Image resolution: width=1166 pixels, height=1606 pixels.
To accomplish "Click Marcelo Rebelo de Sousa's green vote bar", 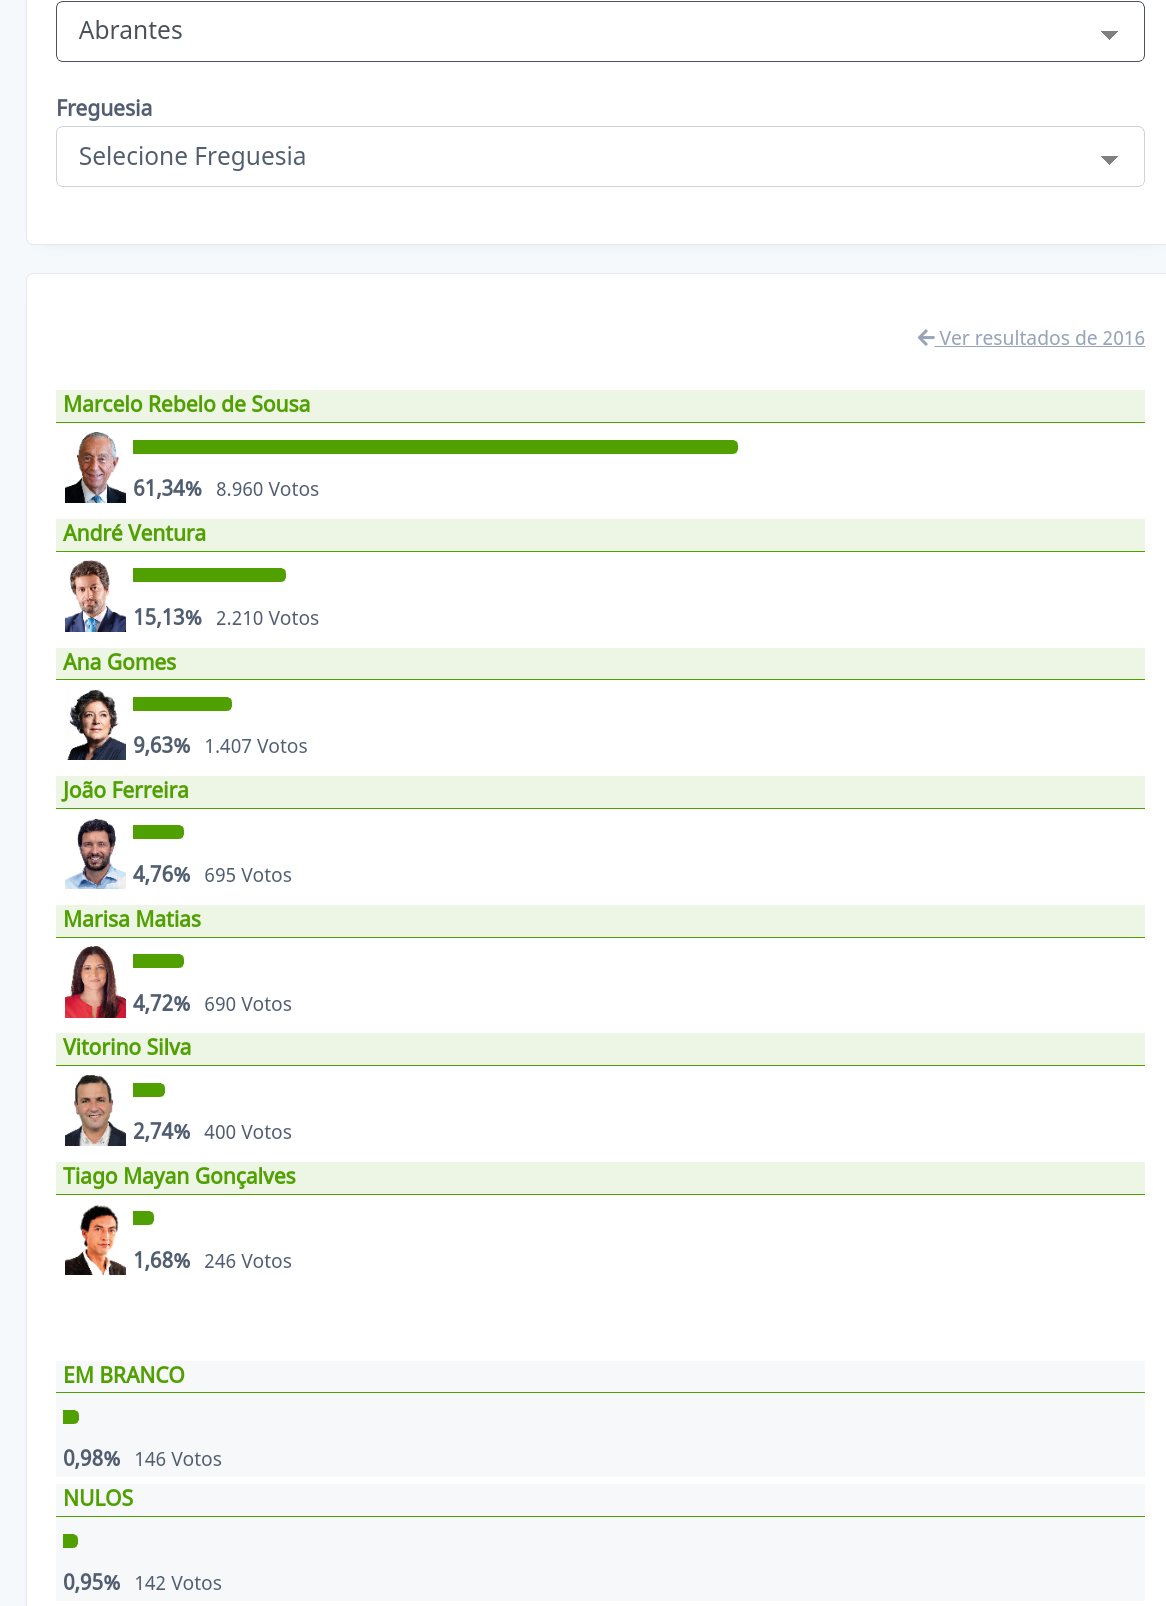I will point(435,447).
